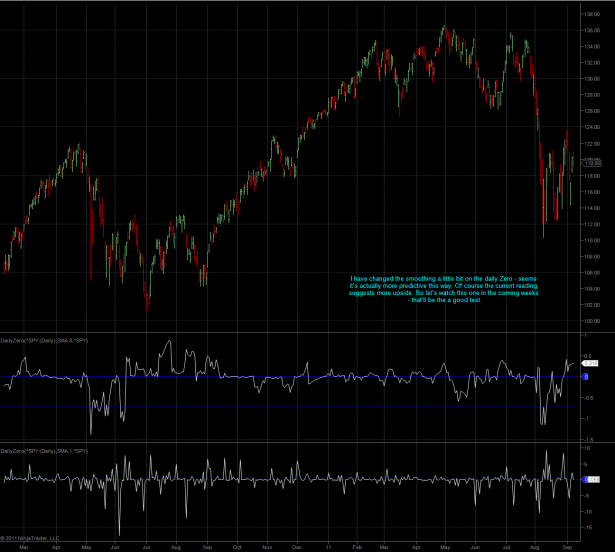The image size is (615, 552).
Task: Select the Nov label on time axis
Action: (267, 547)
